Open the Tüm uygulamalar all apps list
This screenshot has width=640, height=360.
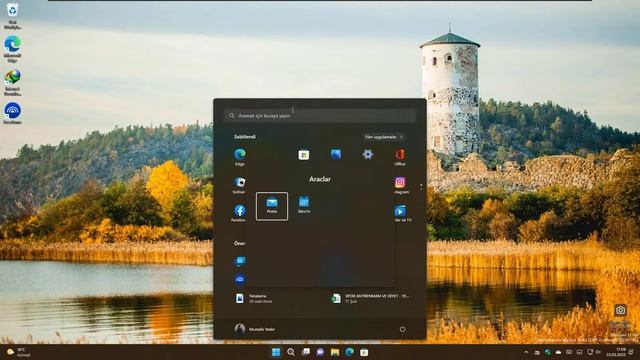pos(383,137)
